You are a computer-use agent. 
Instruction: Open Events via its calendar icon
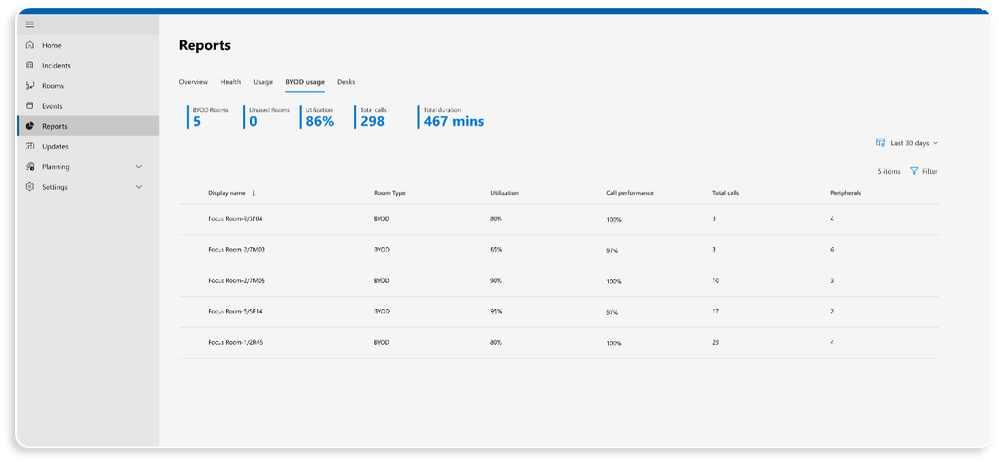[x=30, y=106]
